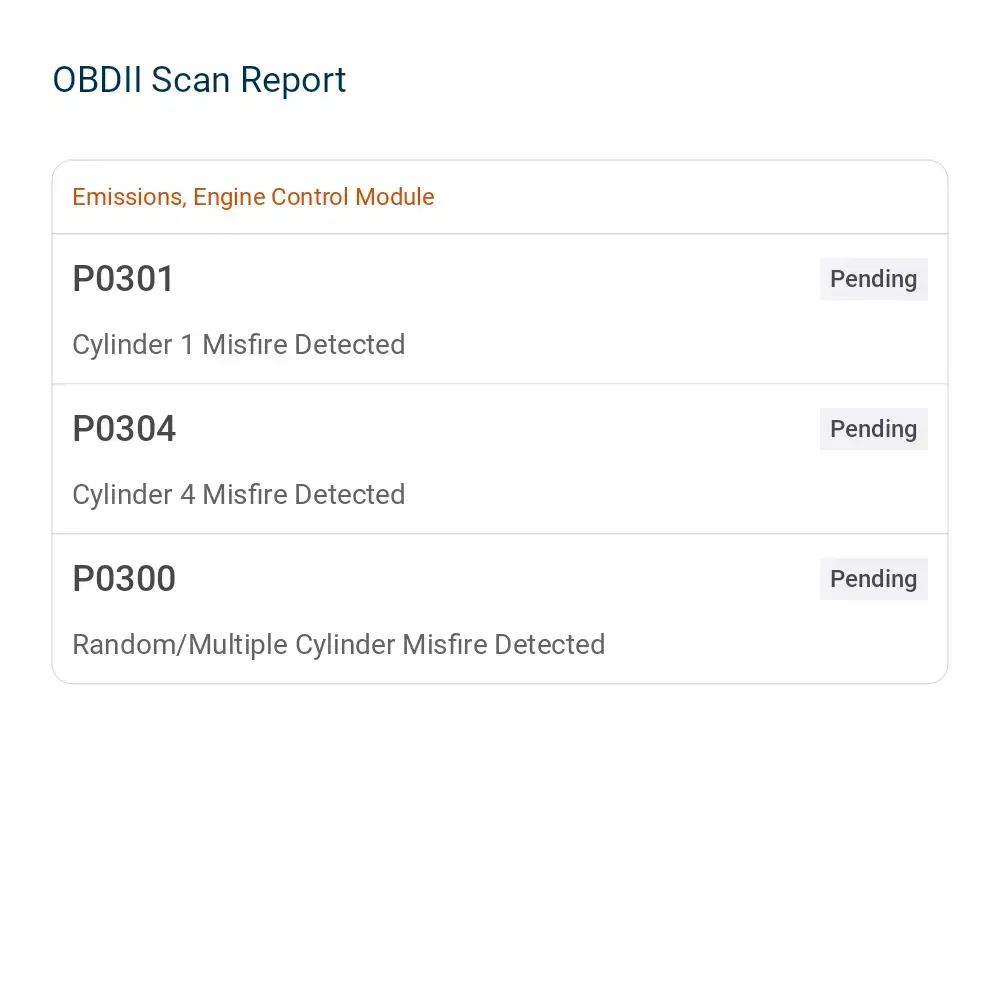Select Random/Multiple Cylinder Misfire Detected text

pyautogui.click(x=339, y=644)
